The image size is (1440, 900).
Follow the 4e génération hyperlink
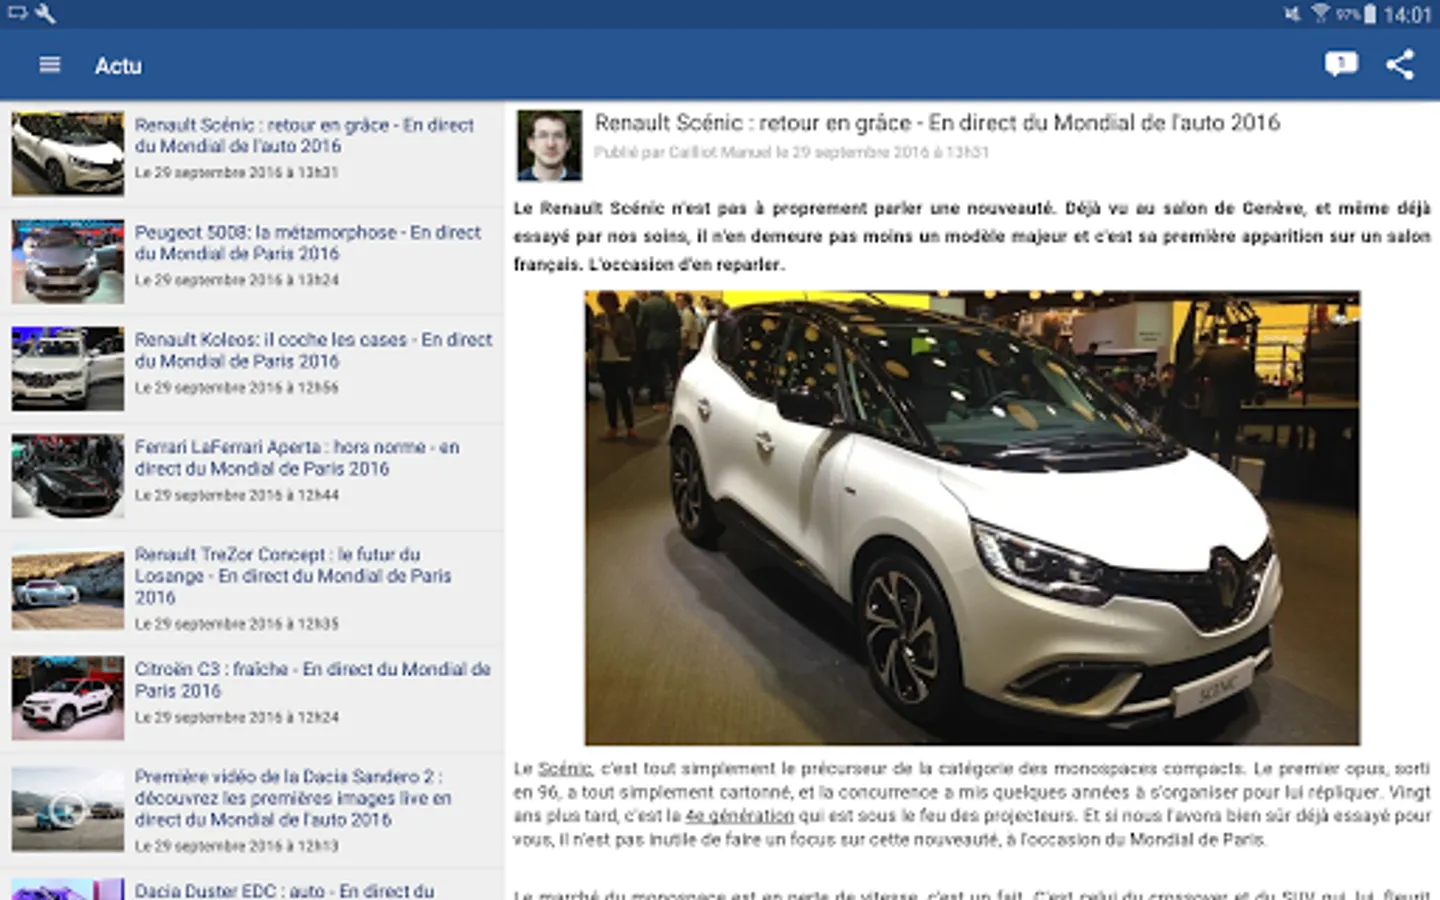740,816
